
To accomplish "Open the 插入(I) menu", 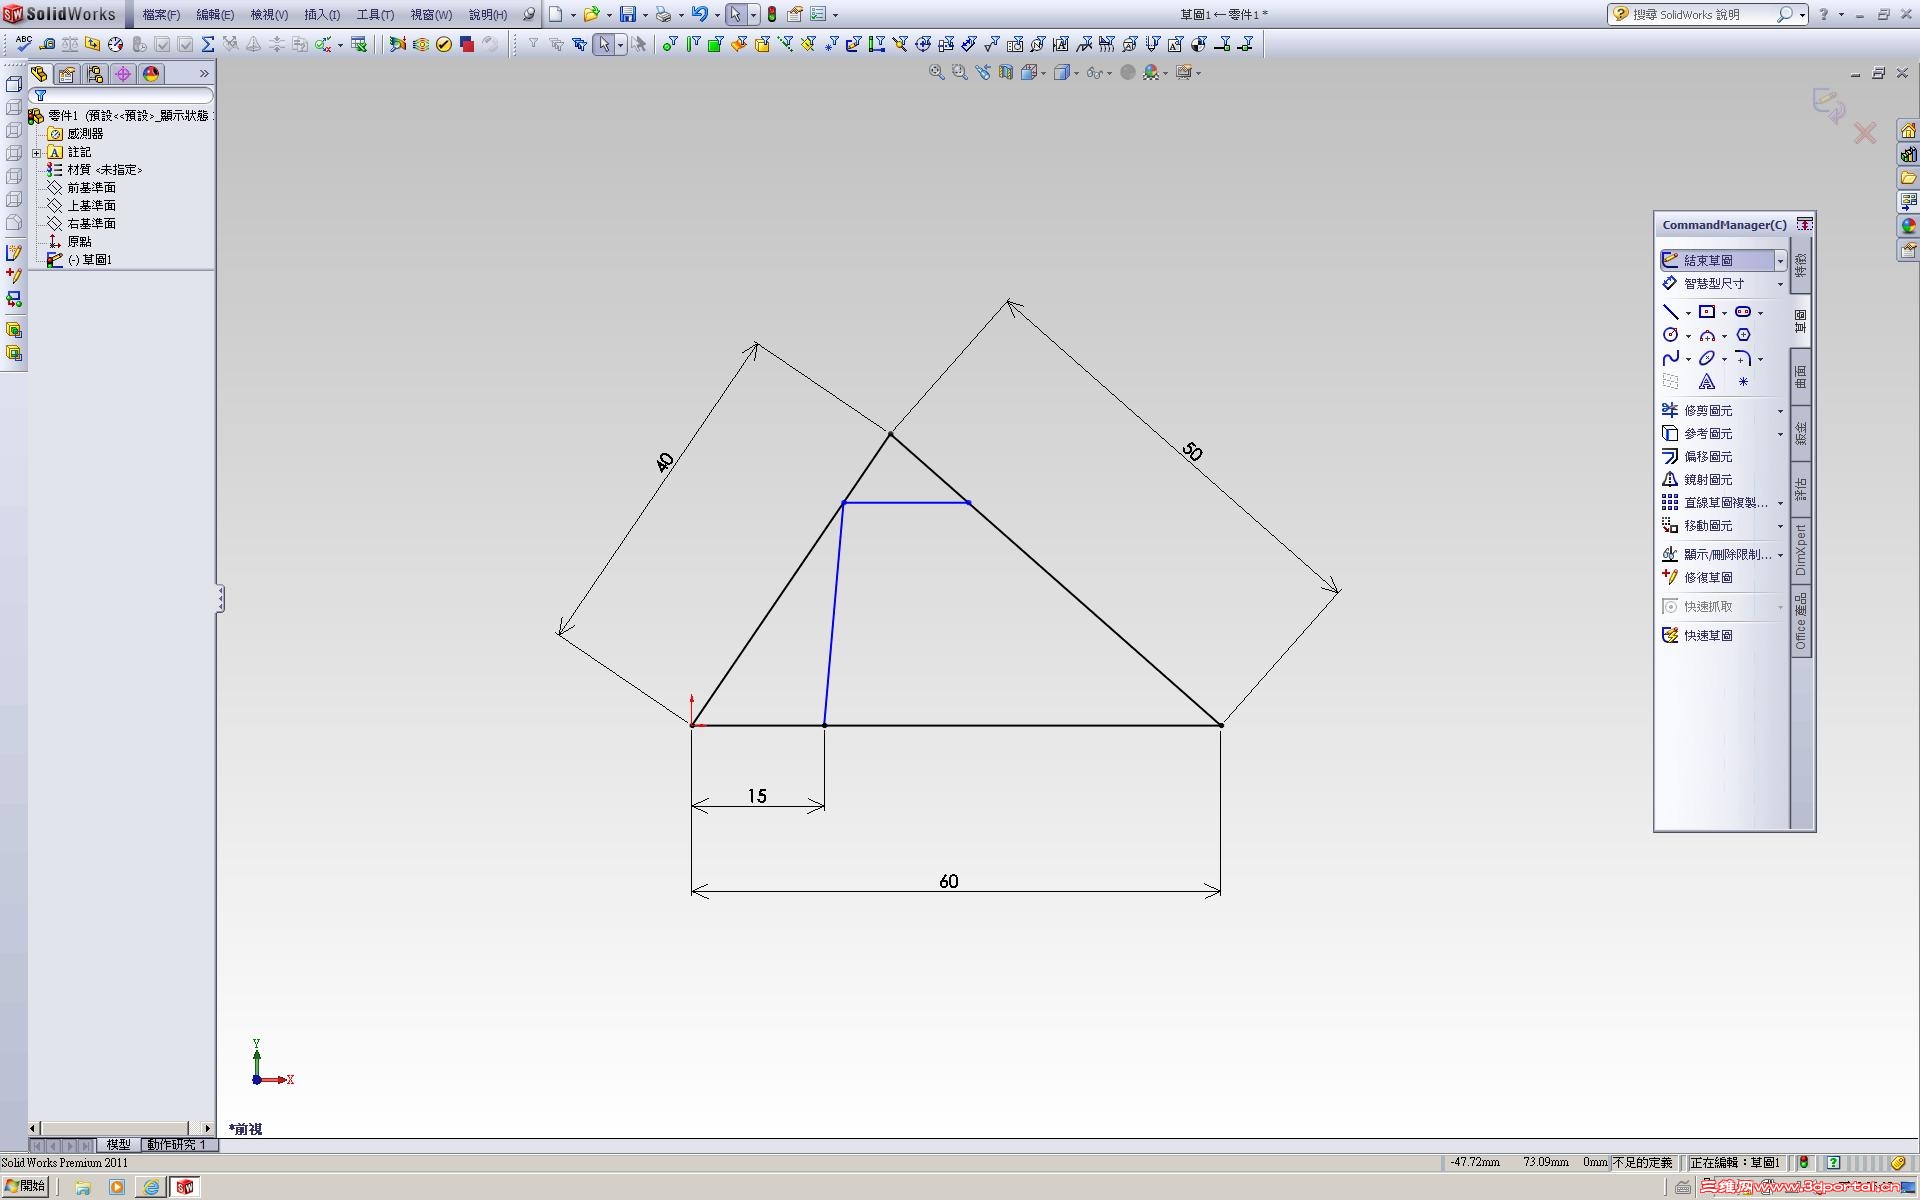I will click(321, 15).
